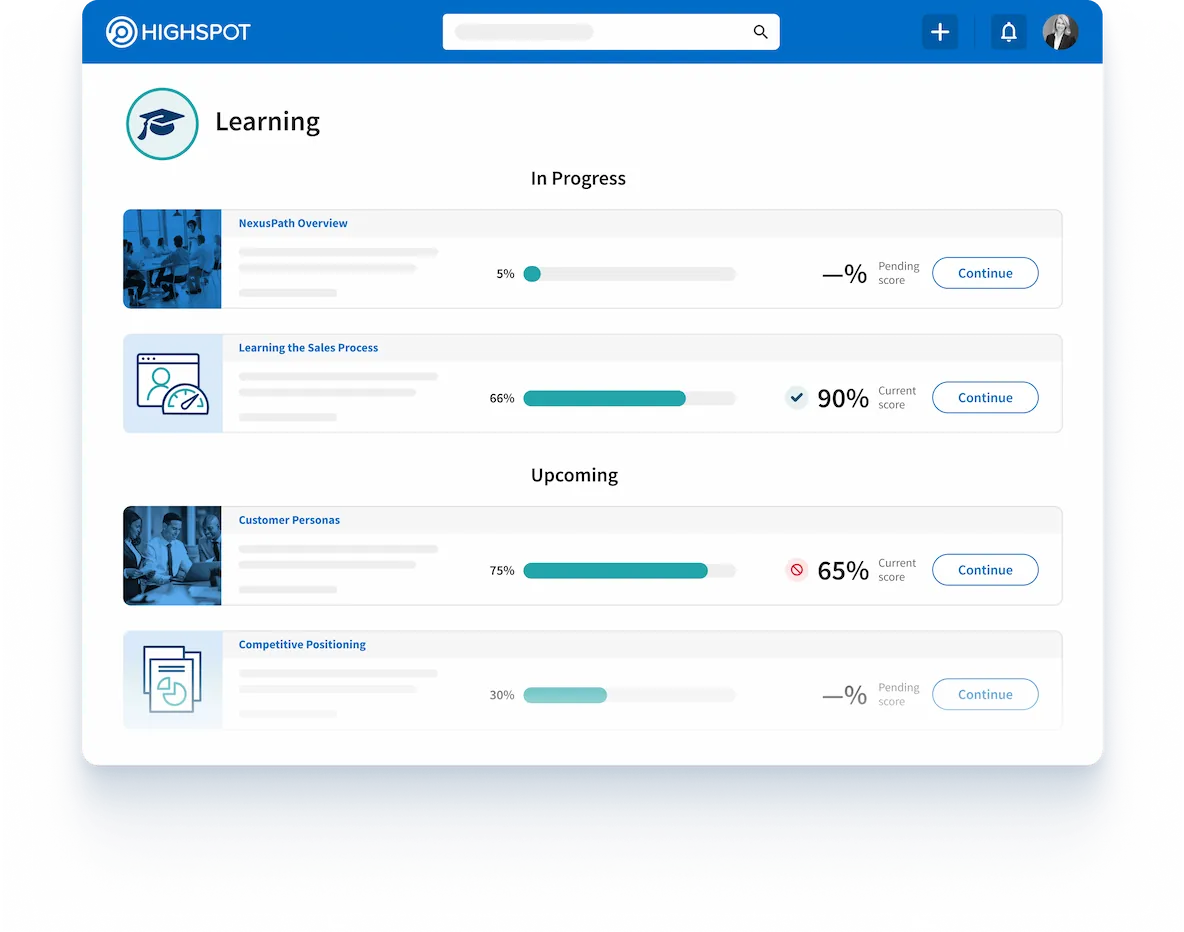This screenshot has height=932, width=1184.
Task: Click the Customer Personas course thumbnail
Action: (x=172, y=556)
